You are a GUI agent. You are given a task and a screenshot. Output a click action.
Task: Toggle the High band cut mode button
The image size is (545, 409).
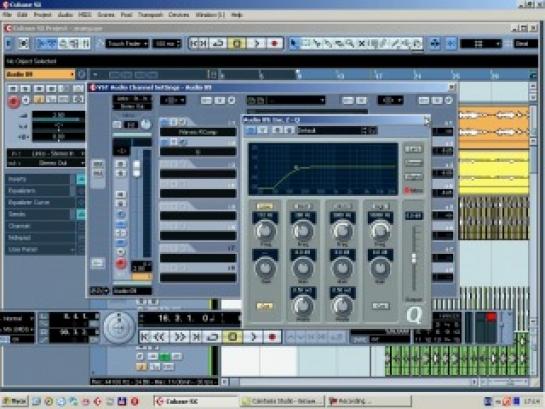click(x=380, y=306)
